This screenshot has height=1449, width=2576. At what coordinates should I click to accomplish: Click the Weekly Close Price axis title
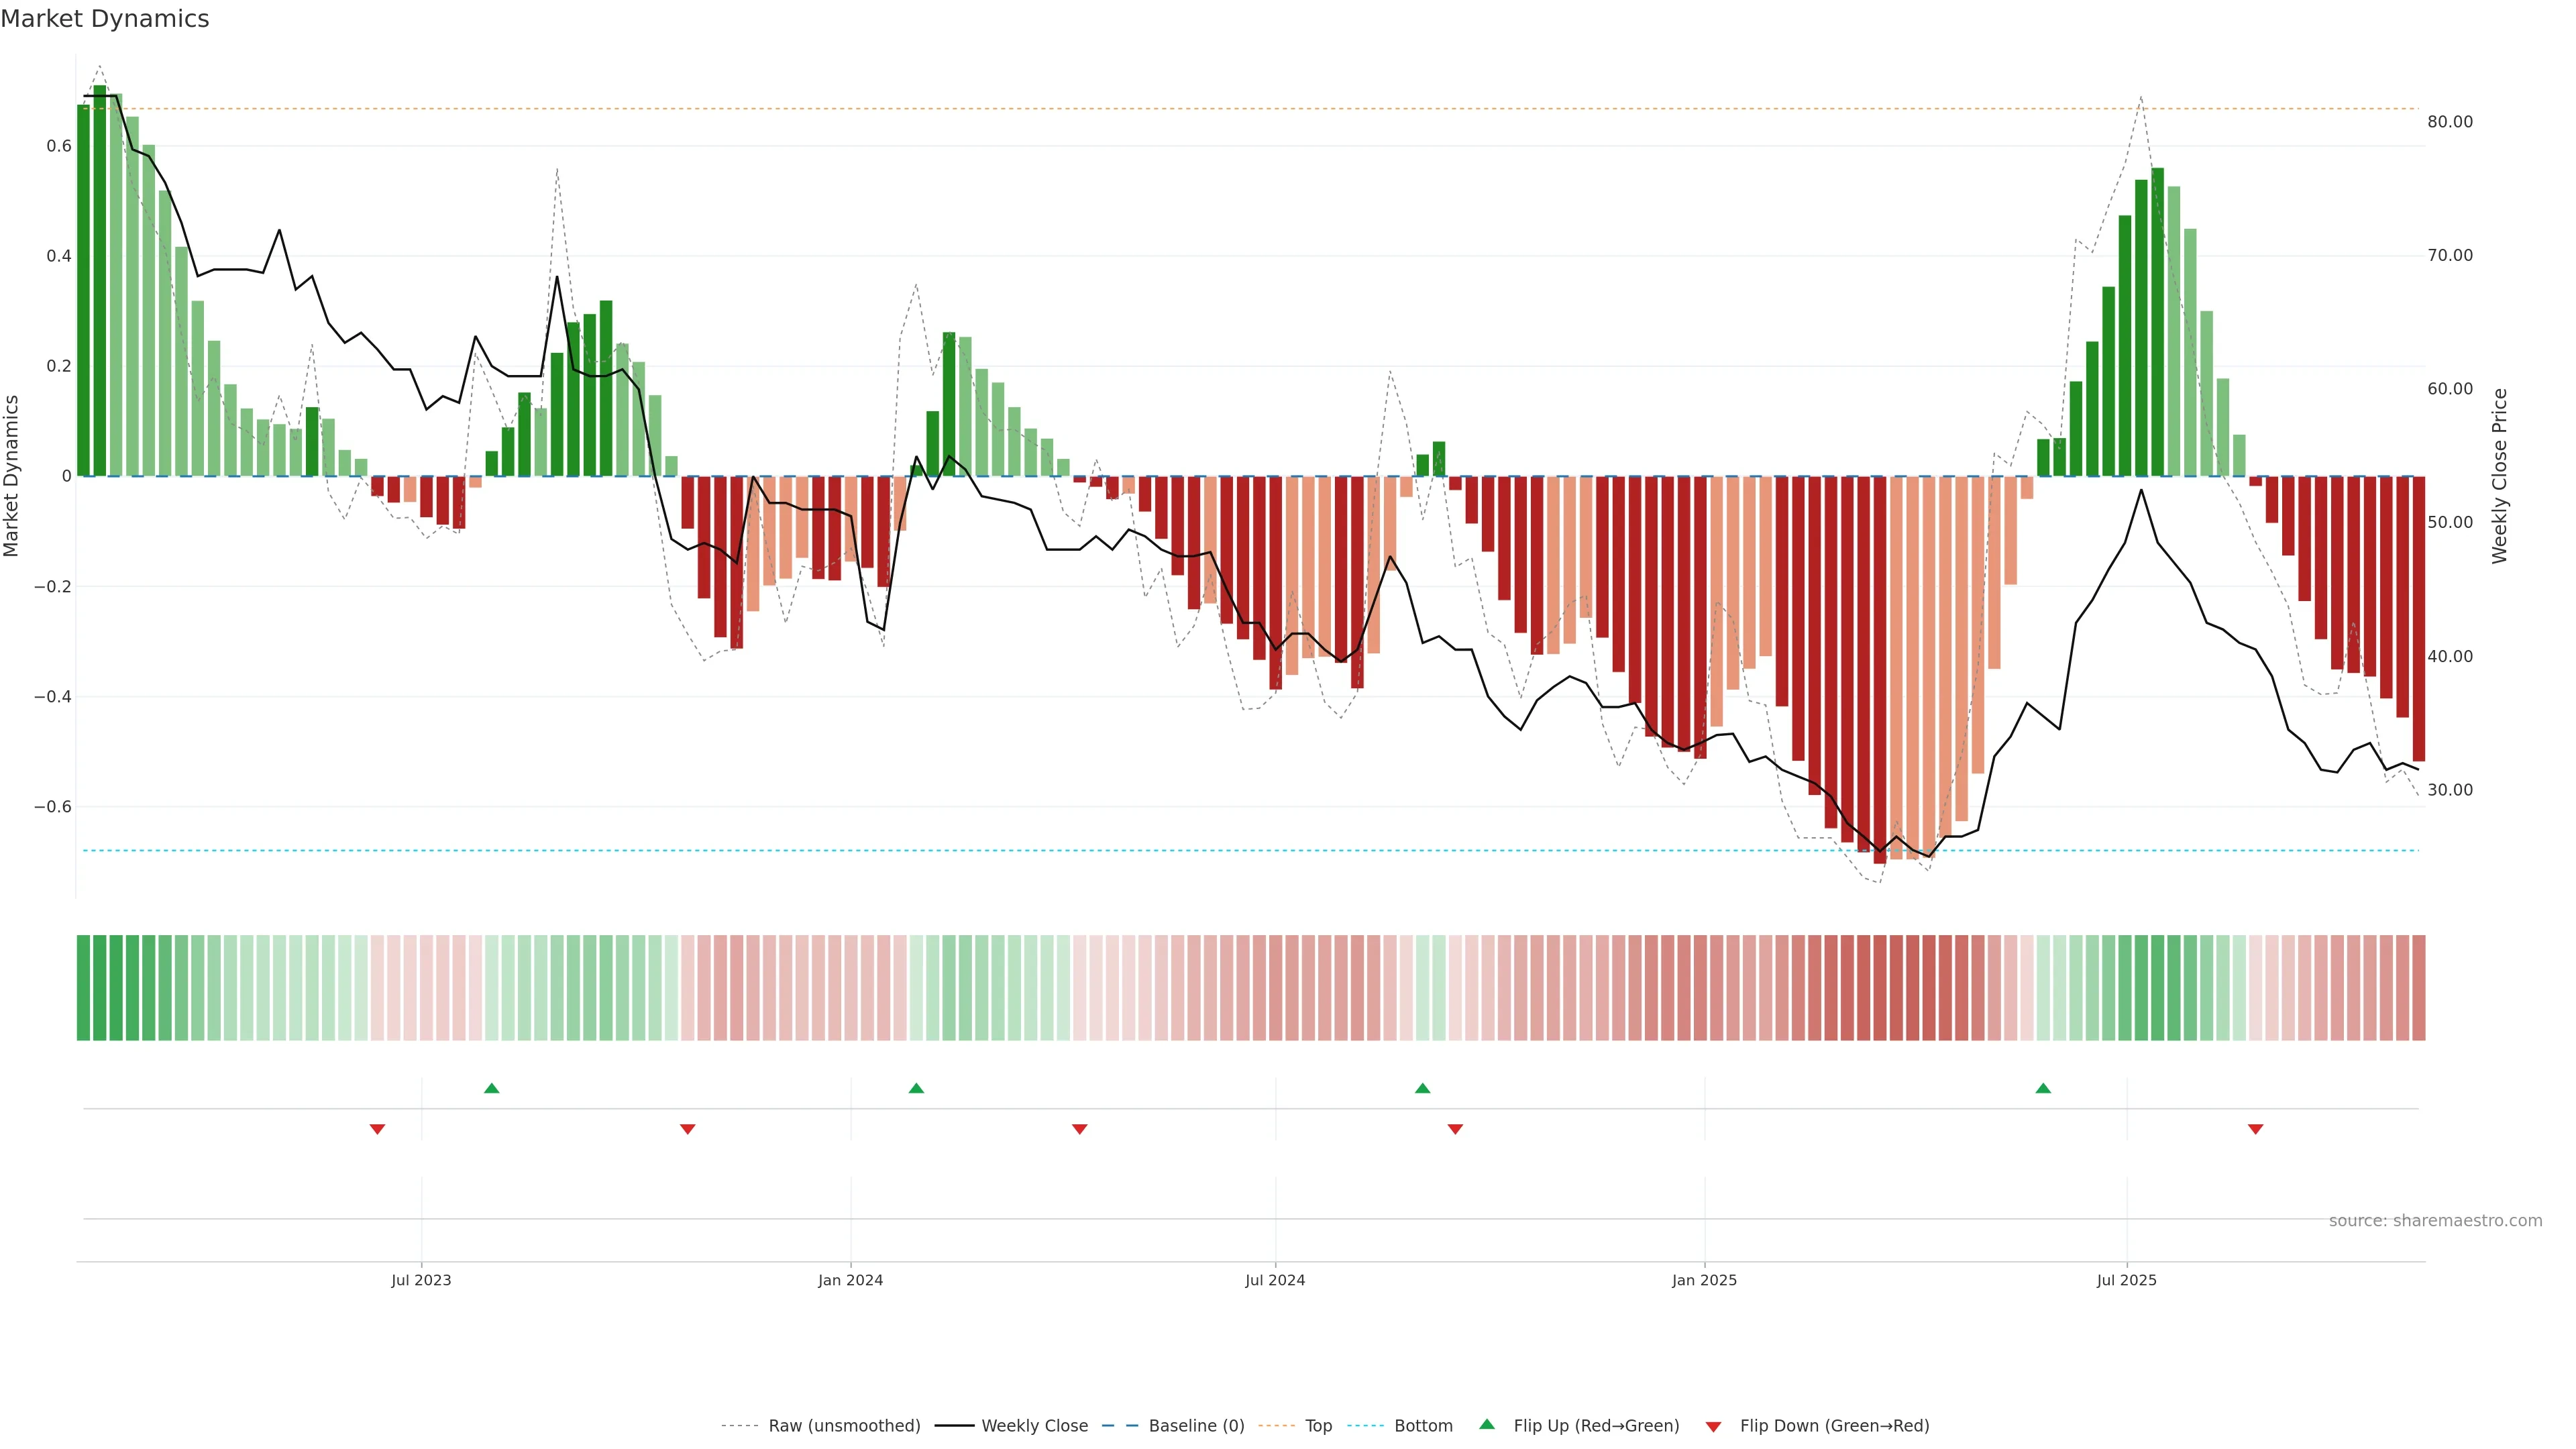[x=2500, y=476]
